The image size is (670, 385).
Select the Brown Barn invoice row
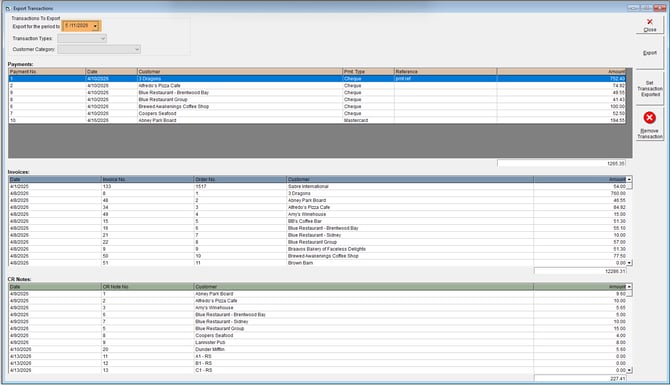click(x=317, y=263)
